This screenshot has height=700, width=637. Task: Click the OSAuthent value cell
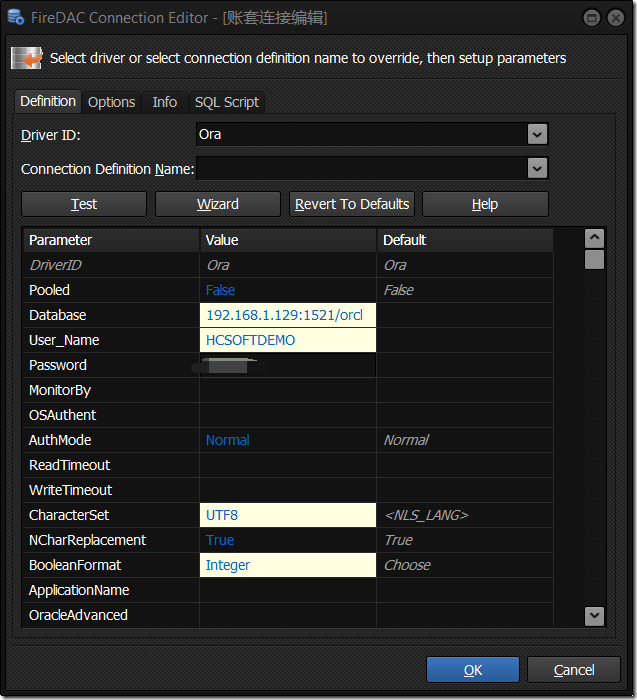[288, 415]
